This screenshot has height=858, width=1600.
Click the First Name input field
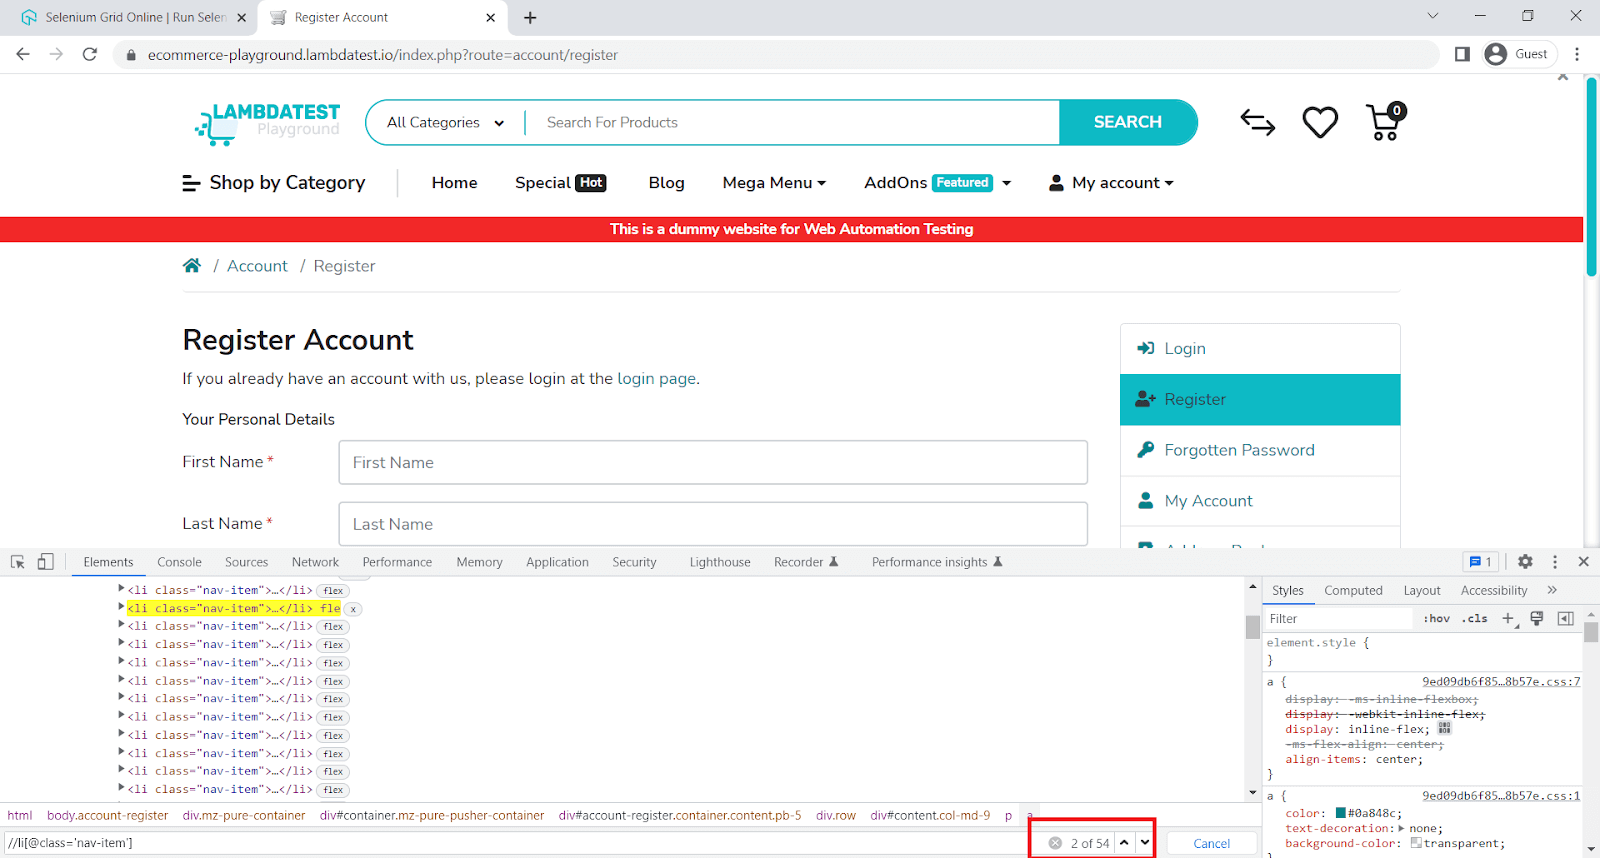(713, 462)
